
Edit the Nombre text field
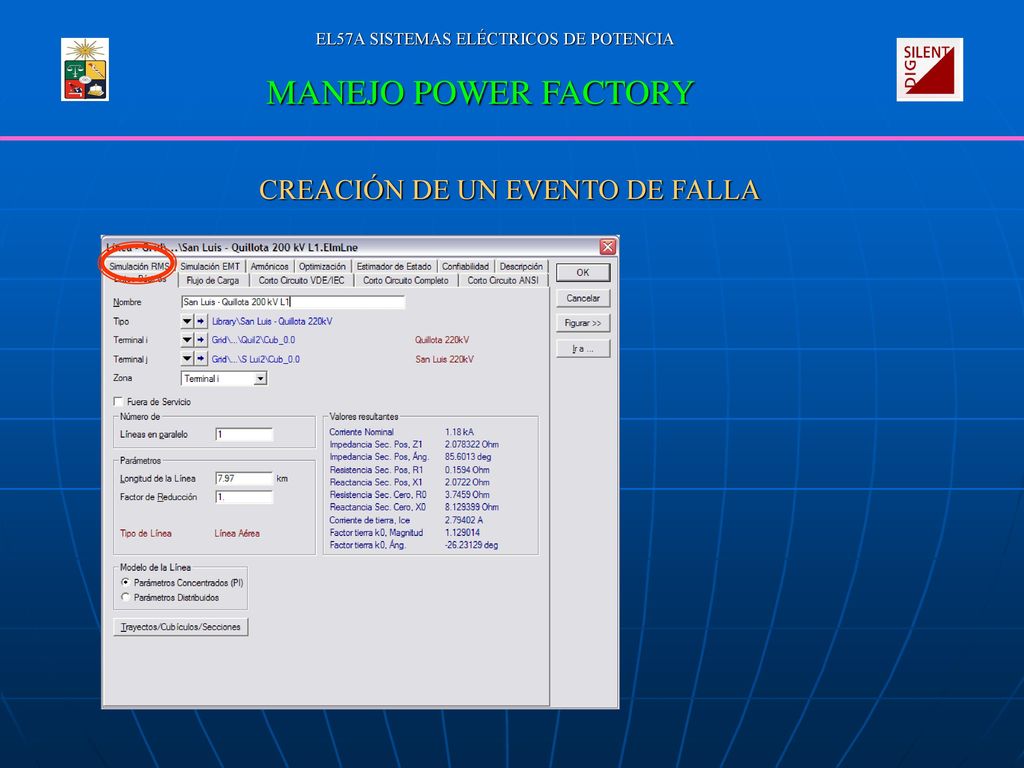pos(293,302)
